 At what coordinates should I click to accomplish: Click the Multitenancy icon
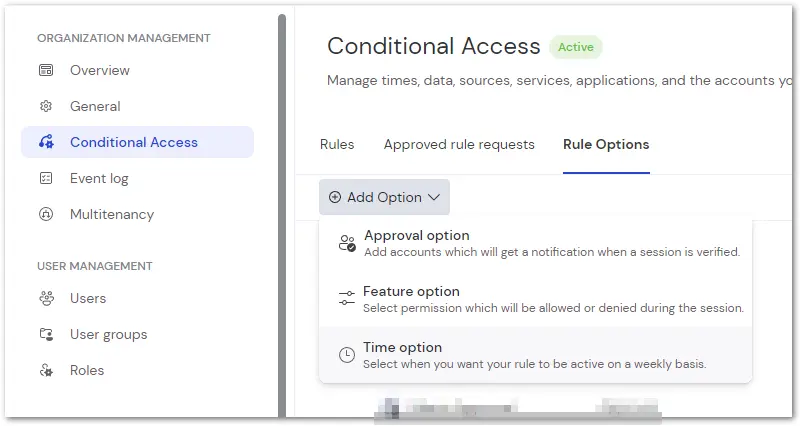[x=46, y=214]
